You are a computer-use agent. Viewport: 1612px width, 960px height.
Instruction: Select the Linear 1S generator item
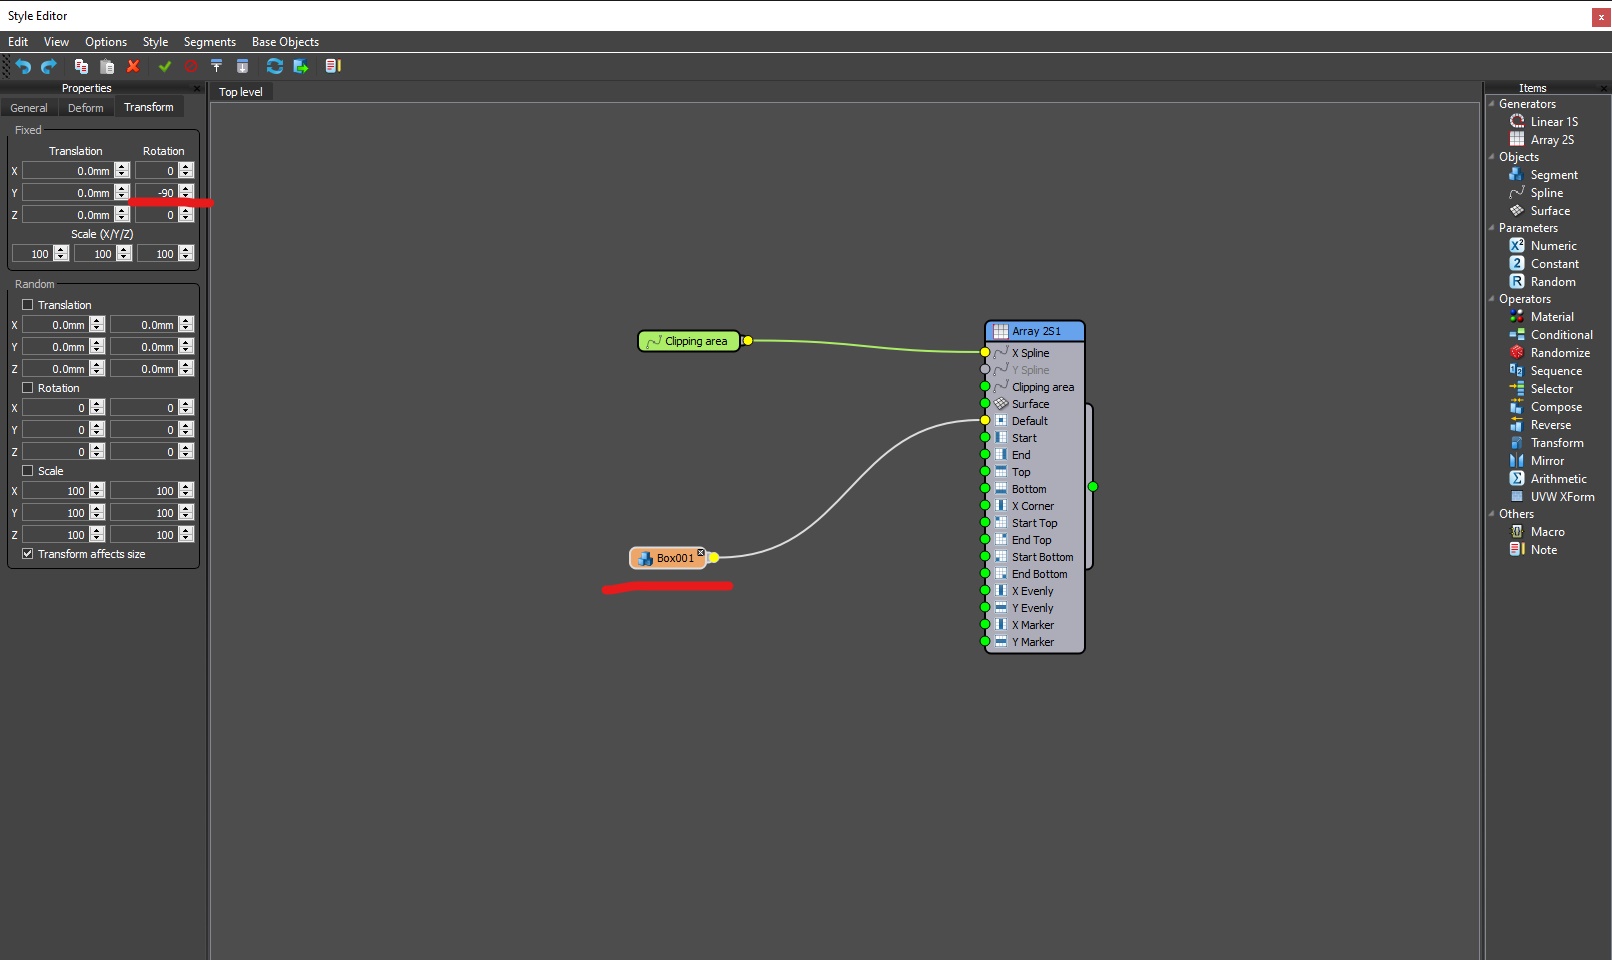pos(1553,122)
